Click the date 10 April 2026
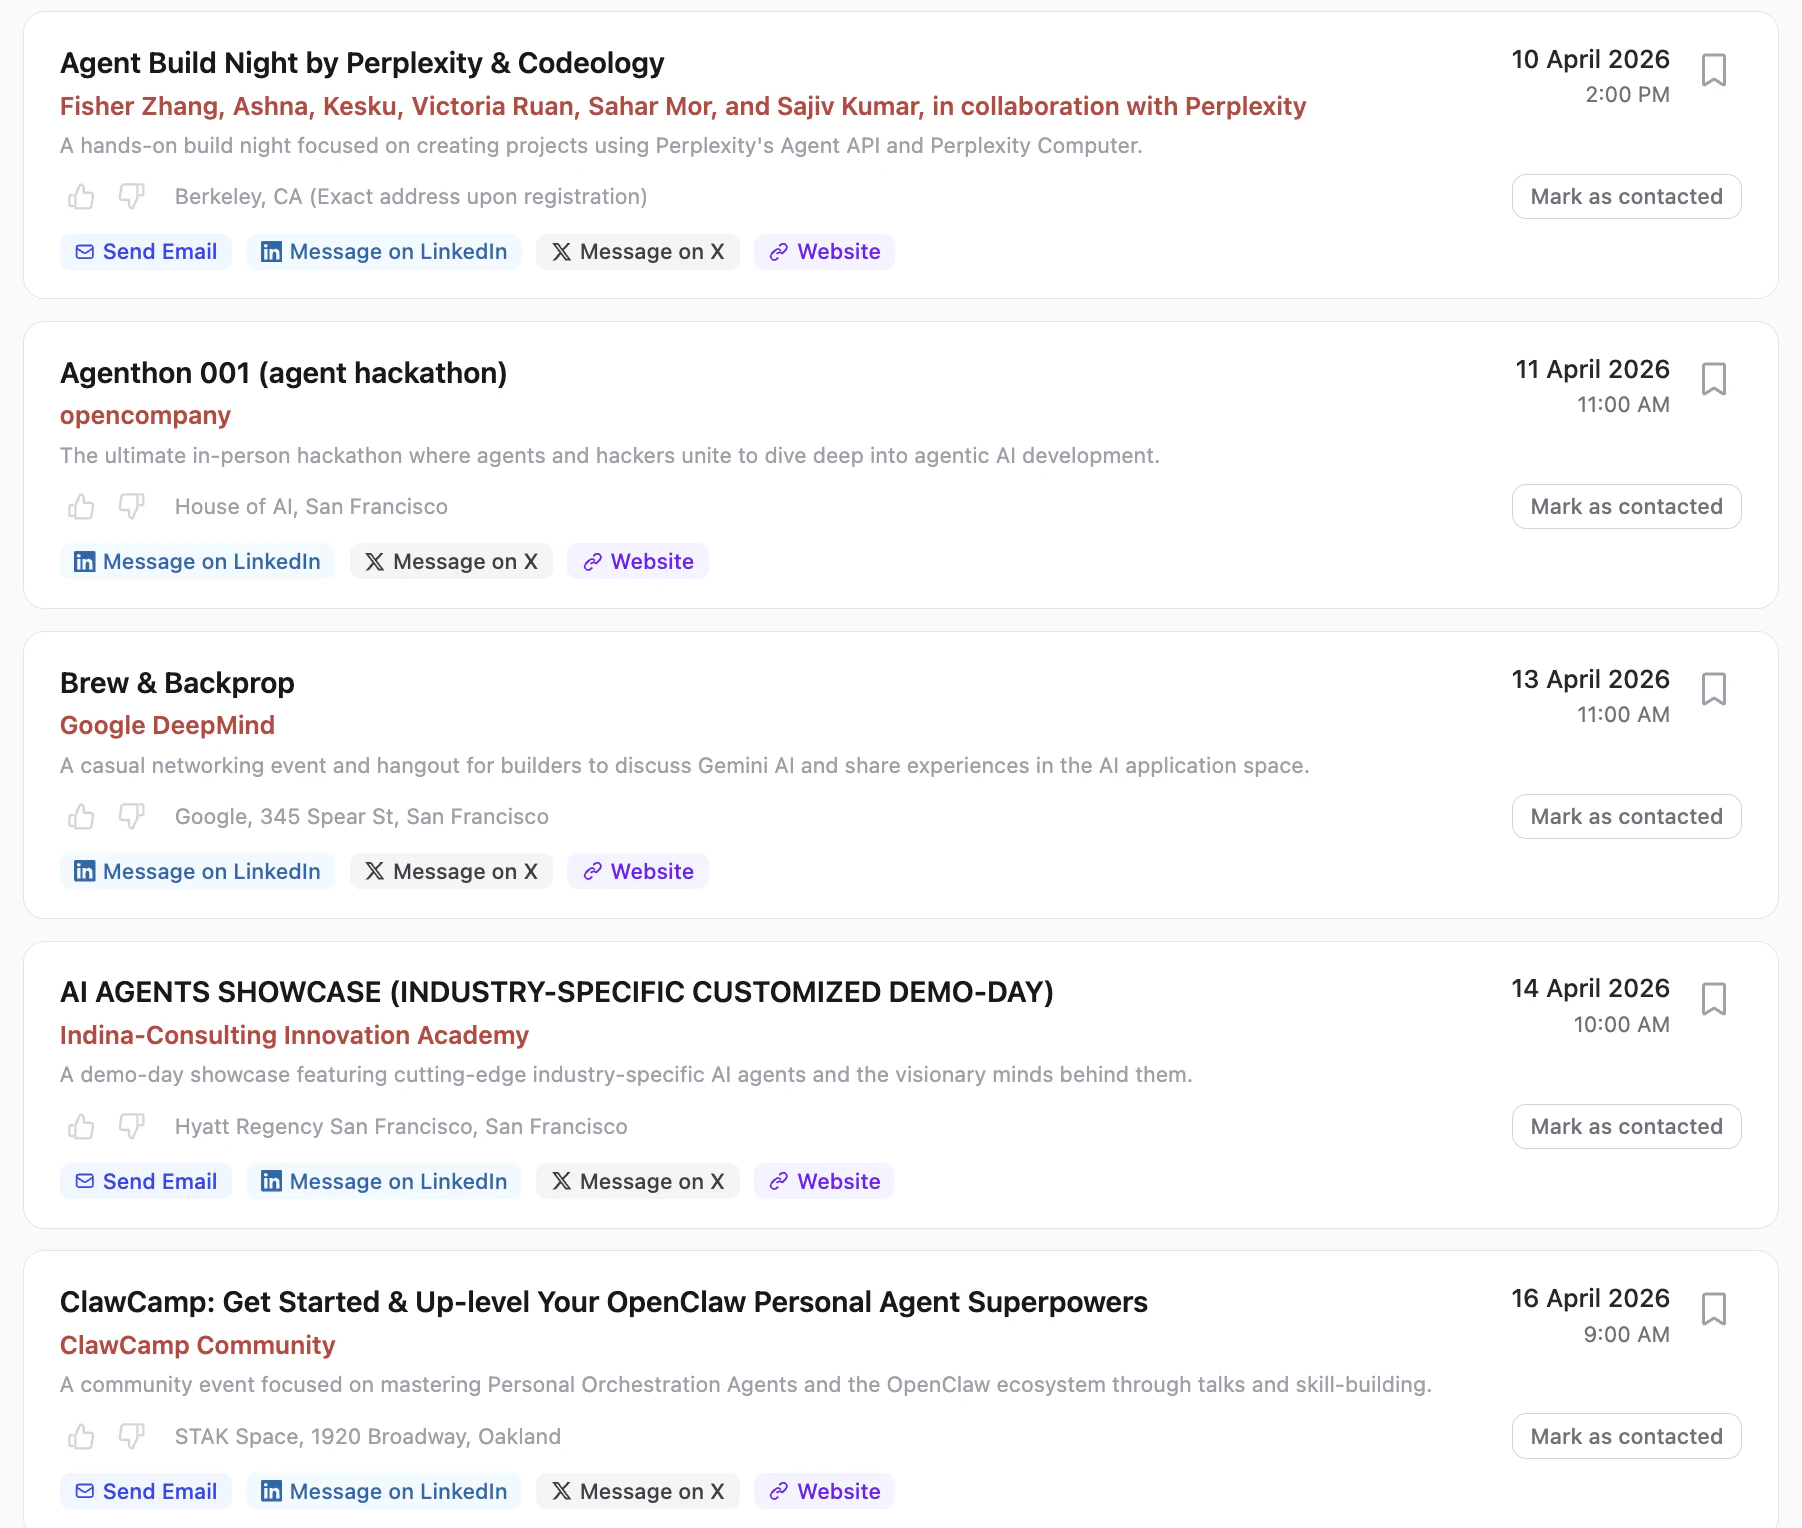The width and height of the screenshot is (1802, 1528). point(1590,59)
